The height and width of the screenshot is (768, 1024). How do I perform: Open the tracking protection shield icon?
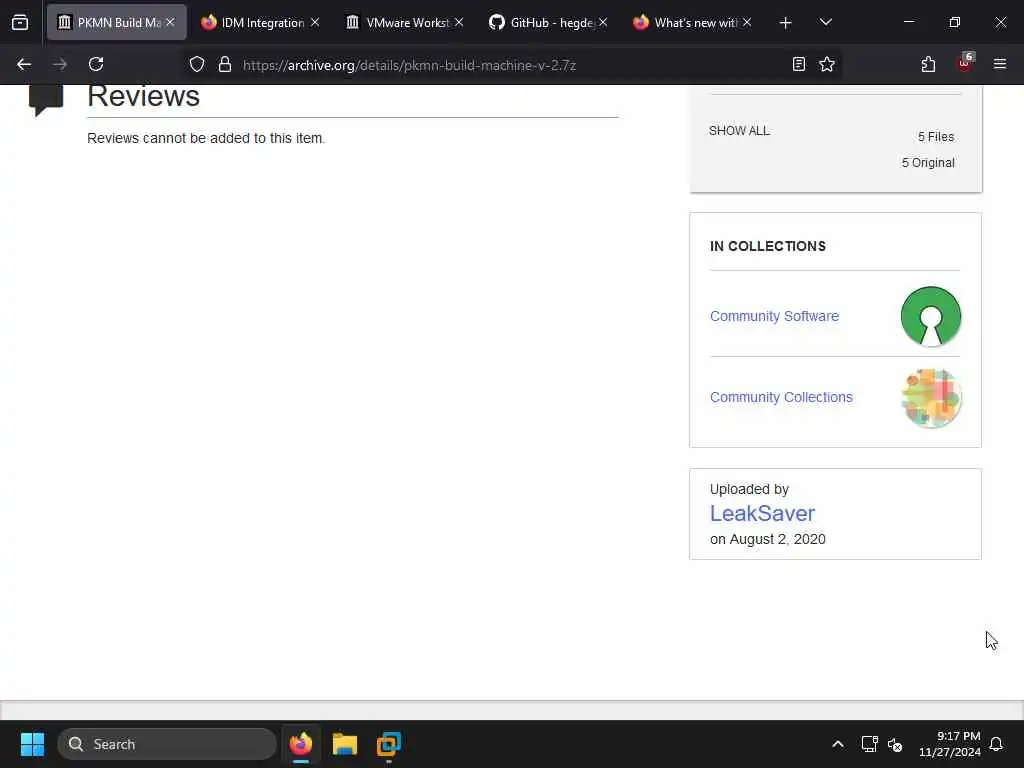(197, 64)
